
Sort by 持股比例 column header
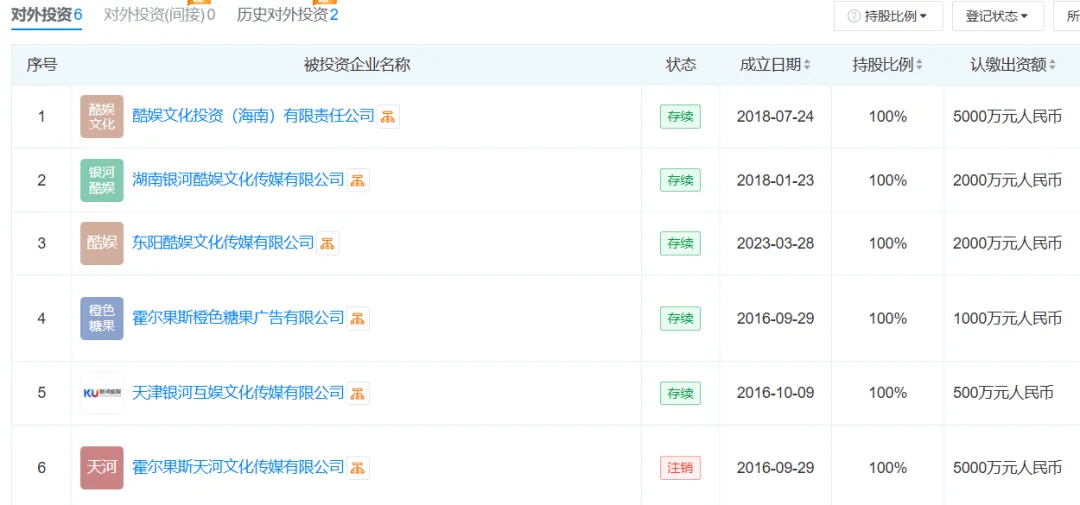887,65
